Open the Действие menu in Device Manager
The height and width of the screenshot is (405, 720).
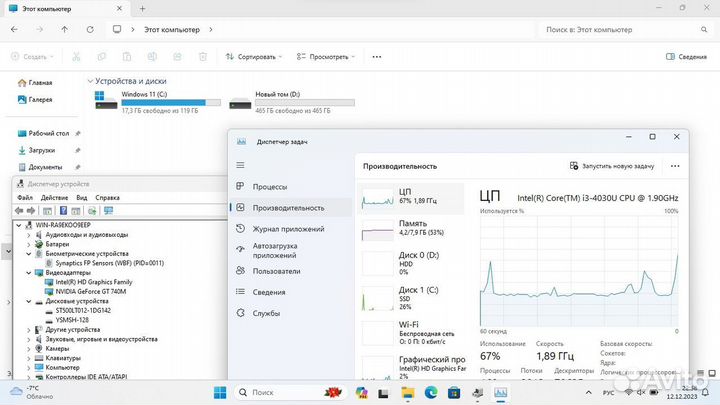[x=54, y=197]
